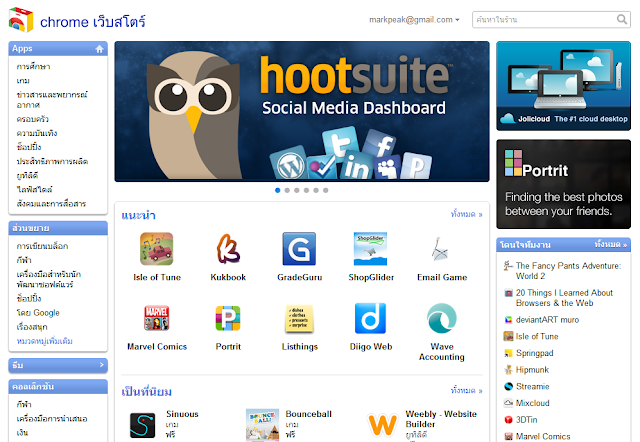Open the Listhings sticky note icon

(x=299, y=318)
